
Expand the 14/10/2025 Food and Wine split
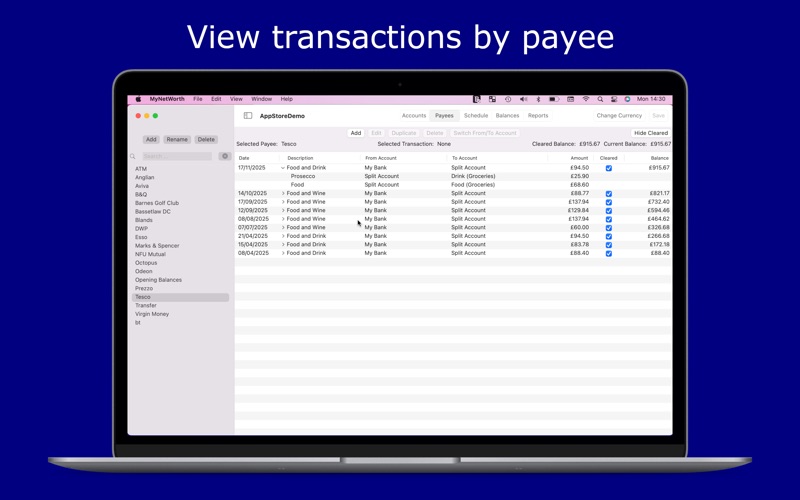point(283,193)
